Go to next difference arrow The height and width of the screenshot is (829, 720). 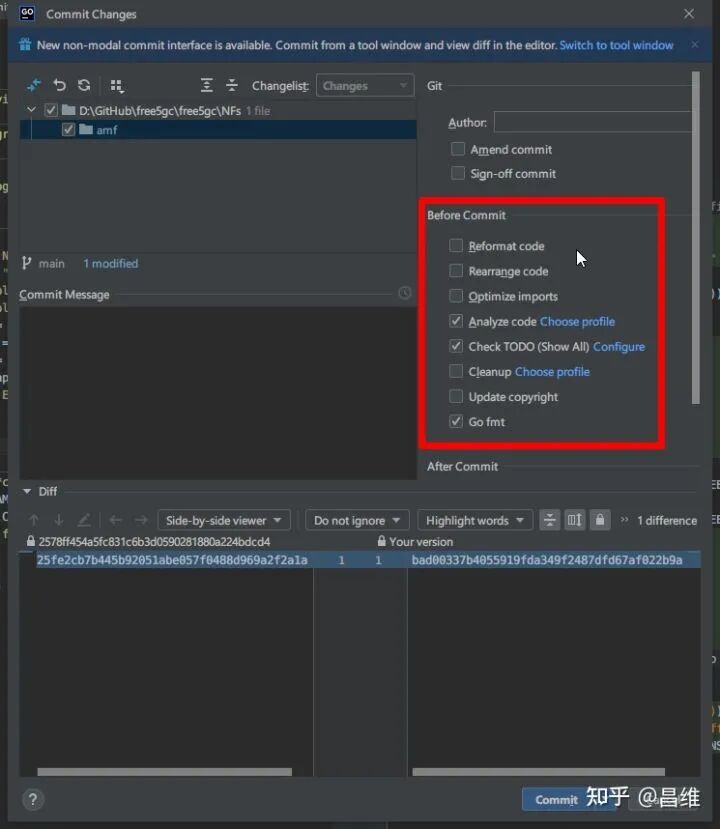(x=59, y=520)
